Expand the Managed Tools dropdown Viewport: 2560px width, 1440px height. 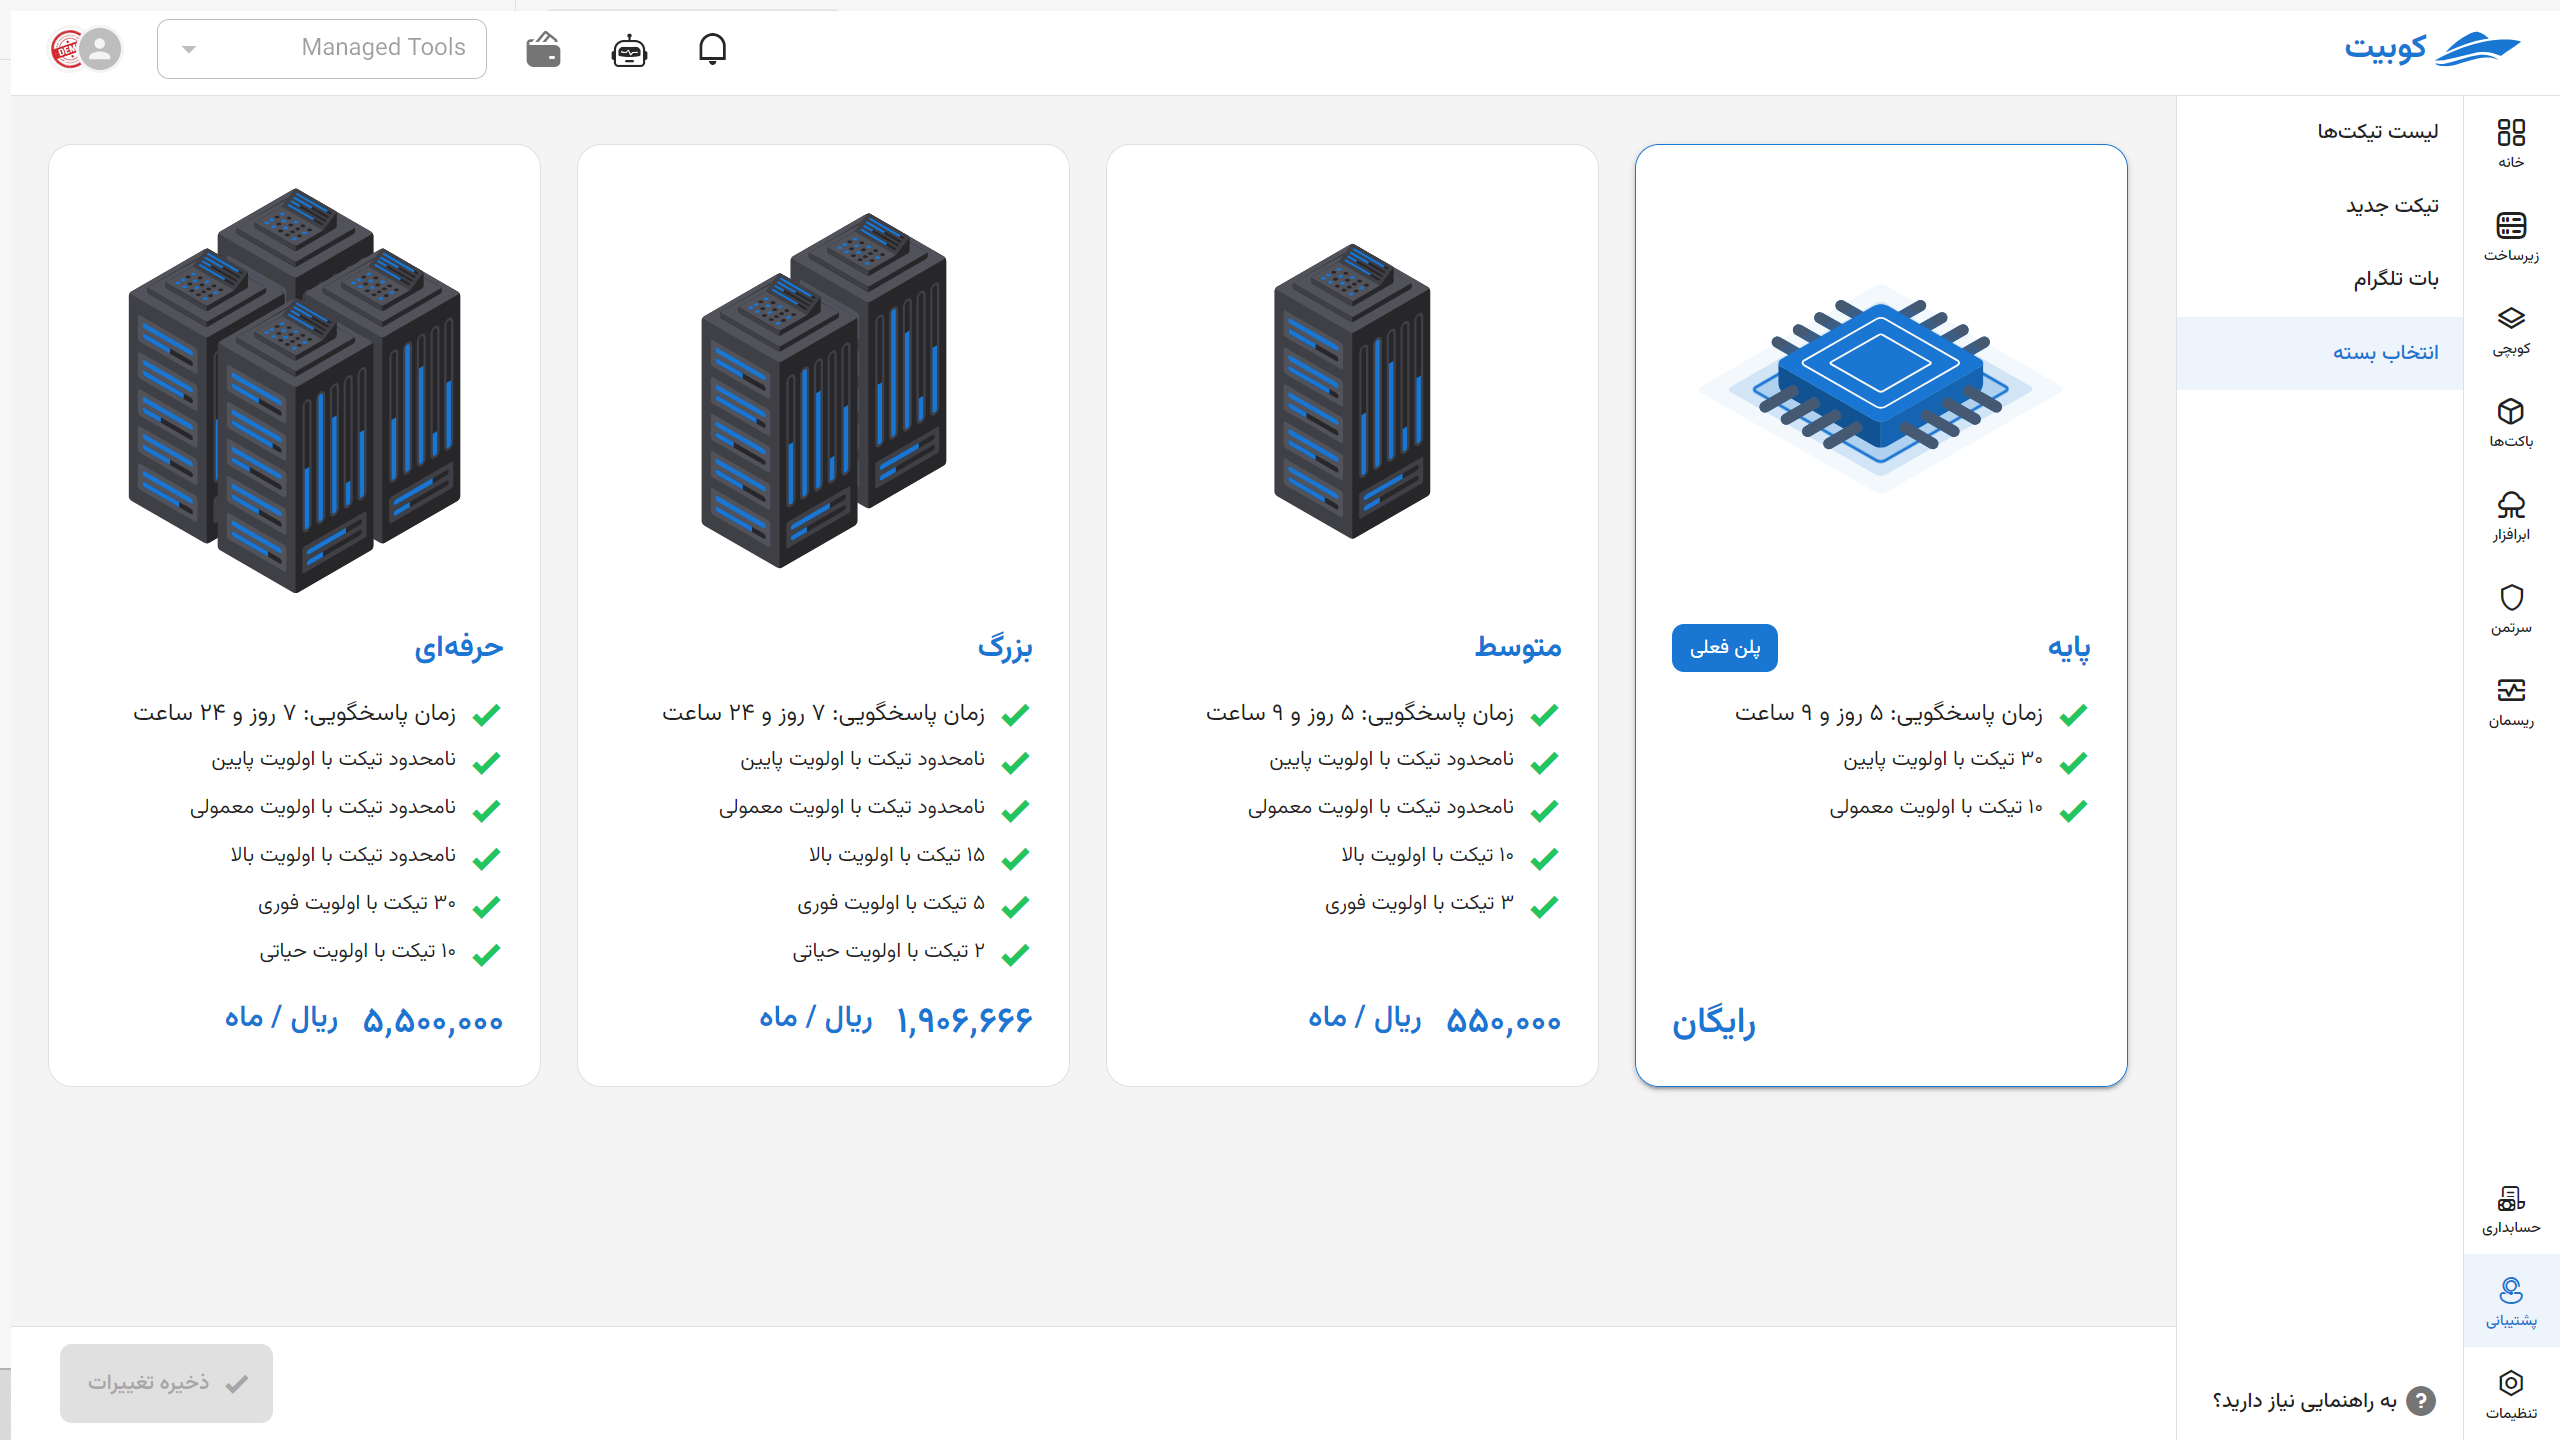click(x=322, y=48)
